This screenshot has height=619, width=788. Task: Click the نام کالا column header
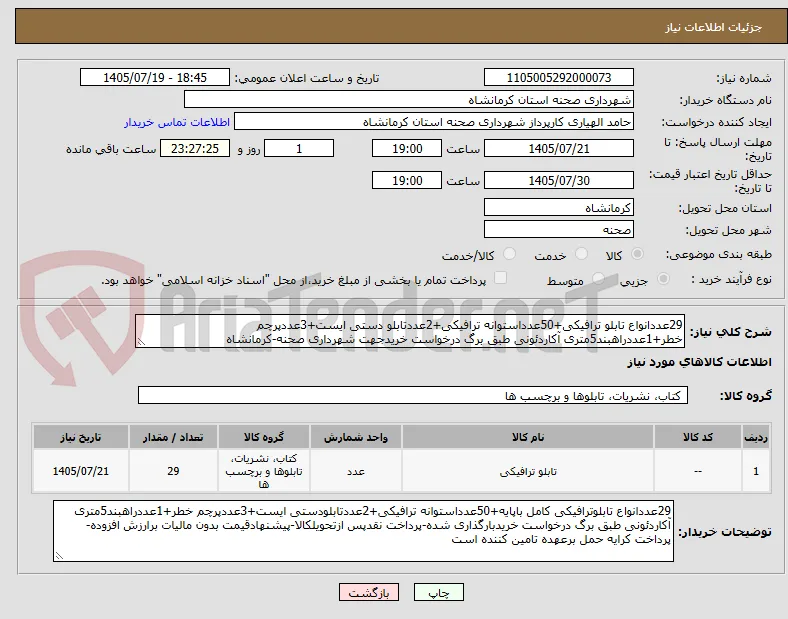tap(528, 437)
